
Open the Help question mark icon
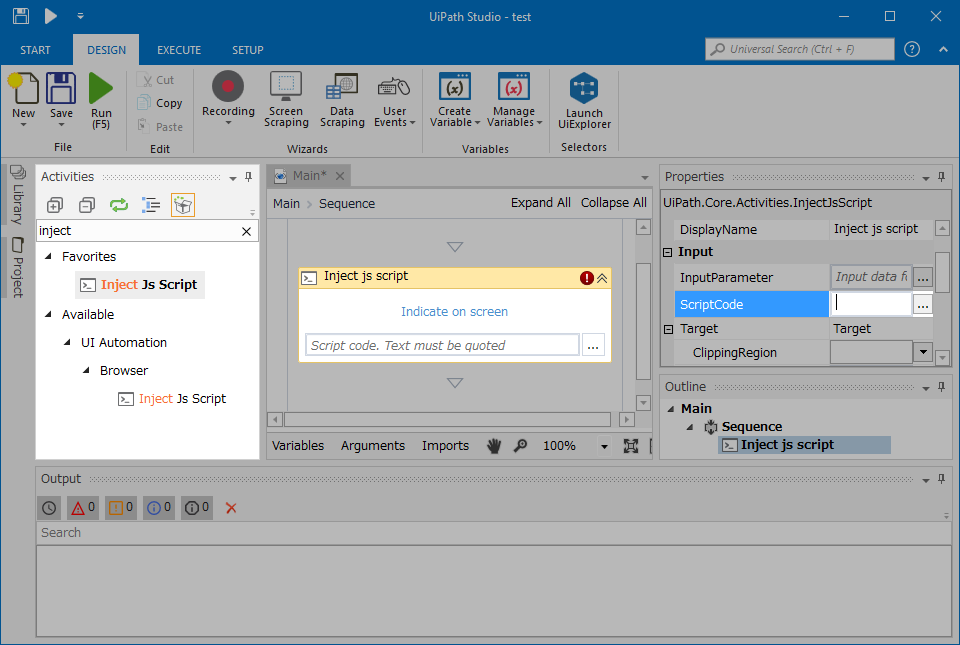point(912,49)
